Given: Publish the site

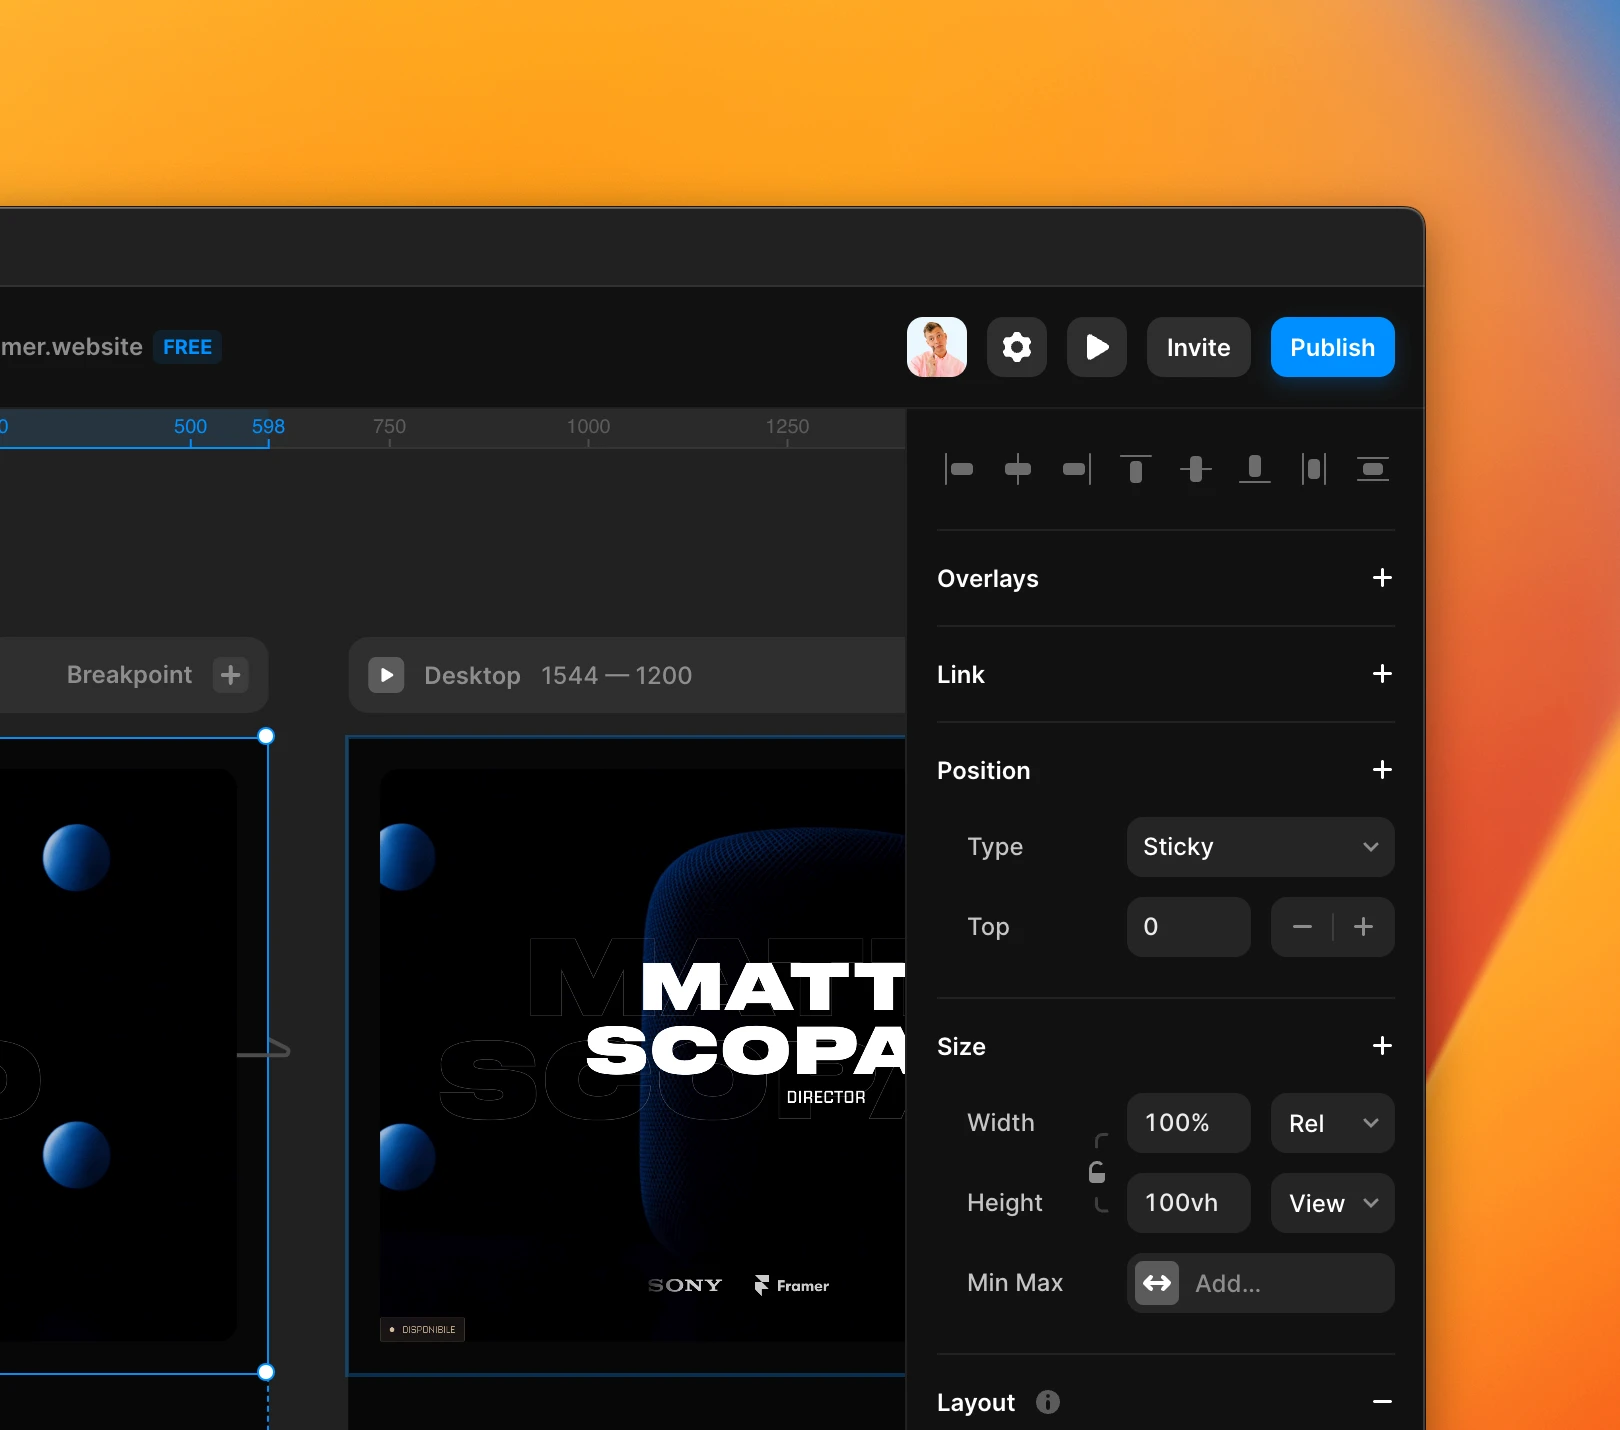Looking at the screenshot, I should pyautogui.click(x=1332, y=347).
